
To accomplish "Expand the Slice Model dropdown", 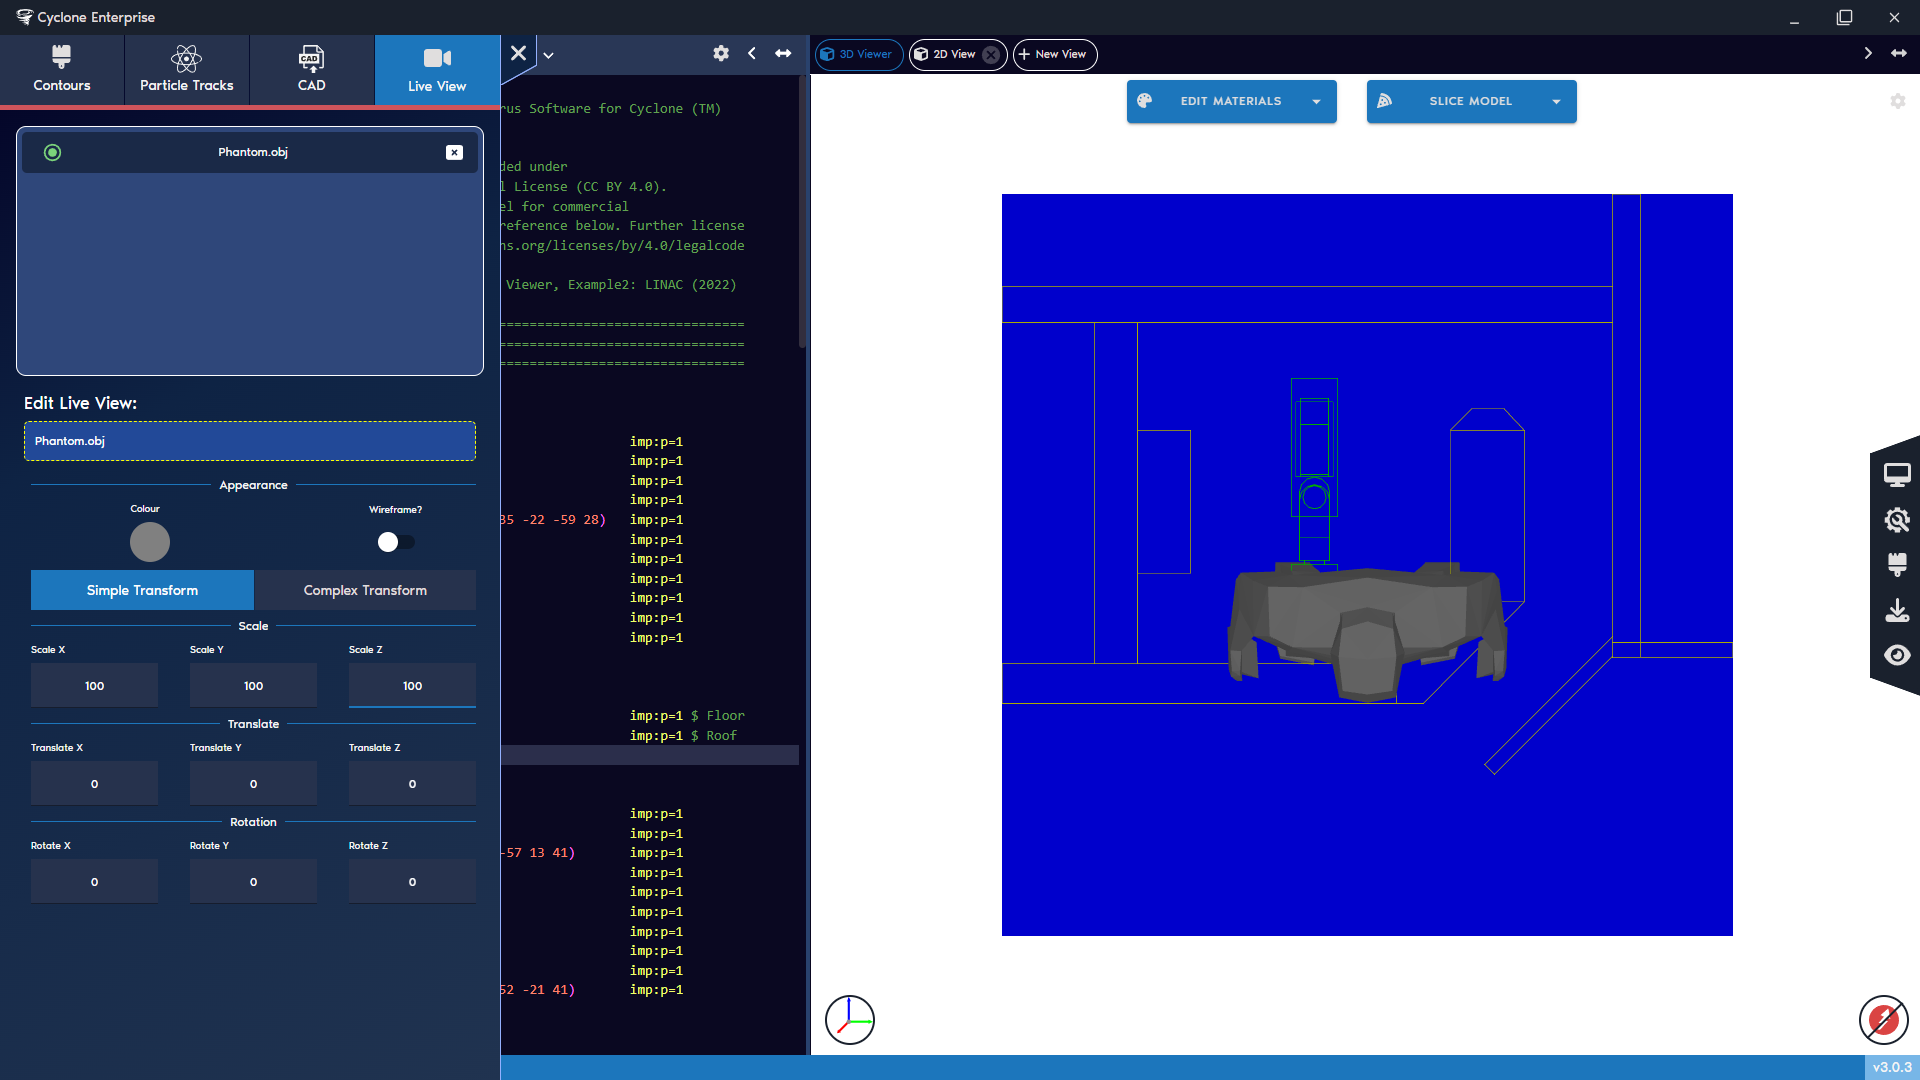I will (1556, 101).
